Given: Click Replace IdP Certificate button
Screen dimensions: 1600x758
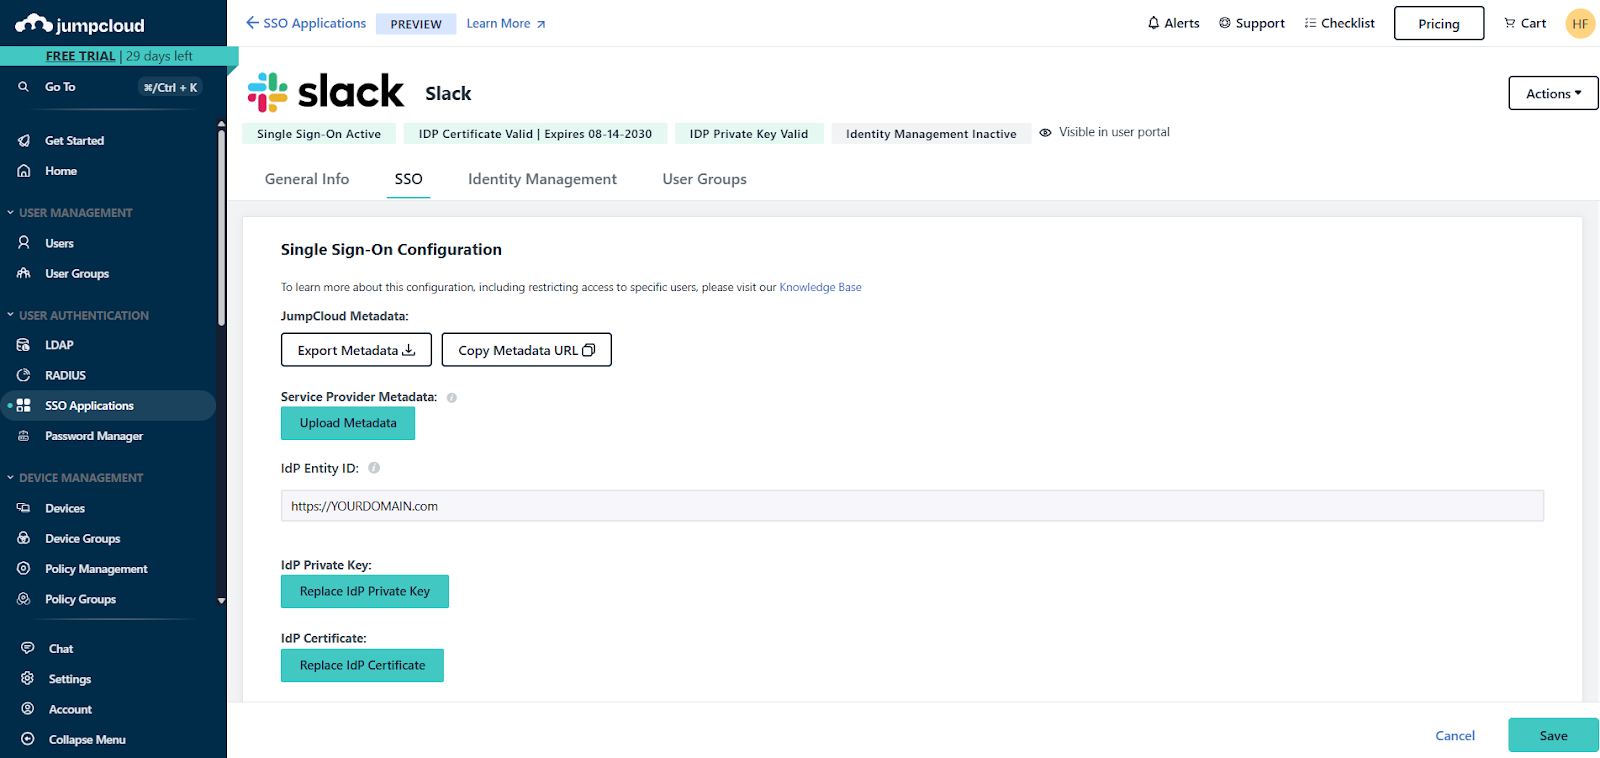Looking at the screenshot, I should coord(362,665).
